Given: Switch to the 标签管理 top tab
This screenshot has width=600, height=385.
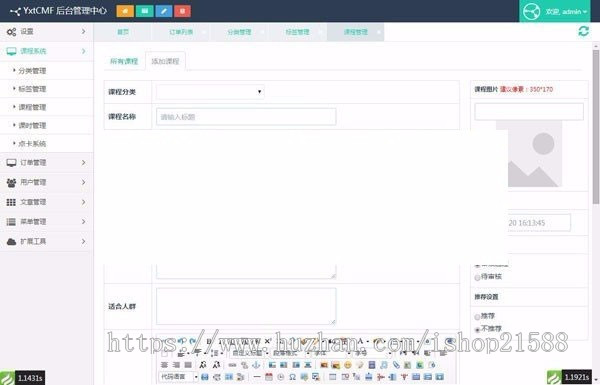Looking at the screenshot, I should (x=297, y=32).
